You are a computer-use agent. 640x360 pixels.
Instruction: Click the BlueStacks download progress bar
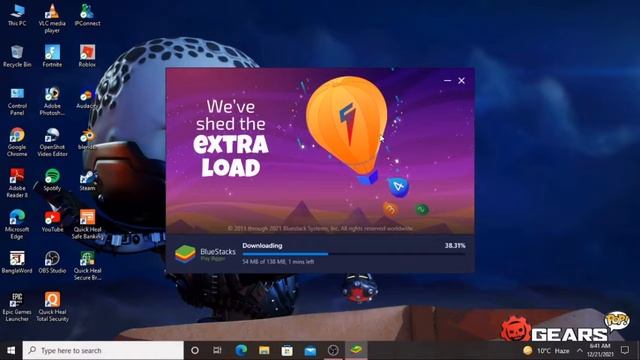pos(353,254)
